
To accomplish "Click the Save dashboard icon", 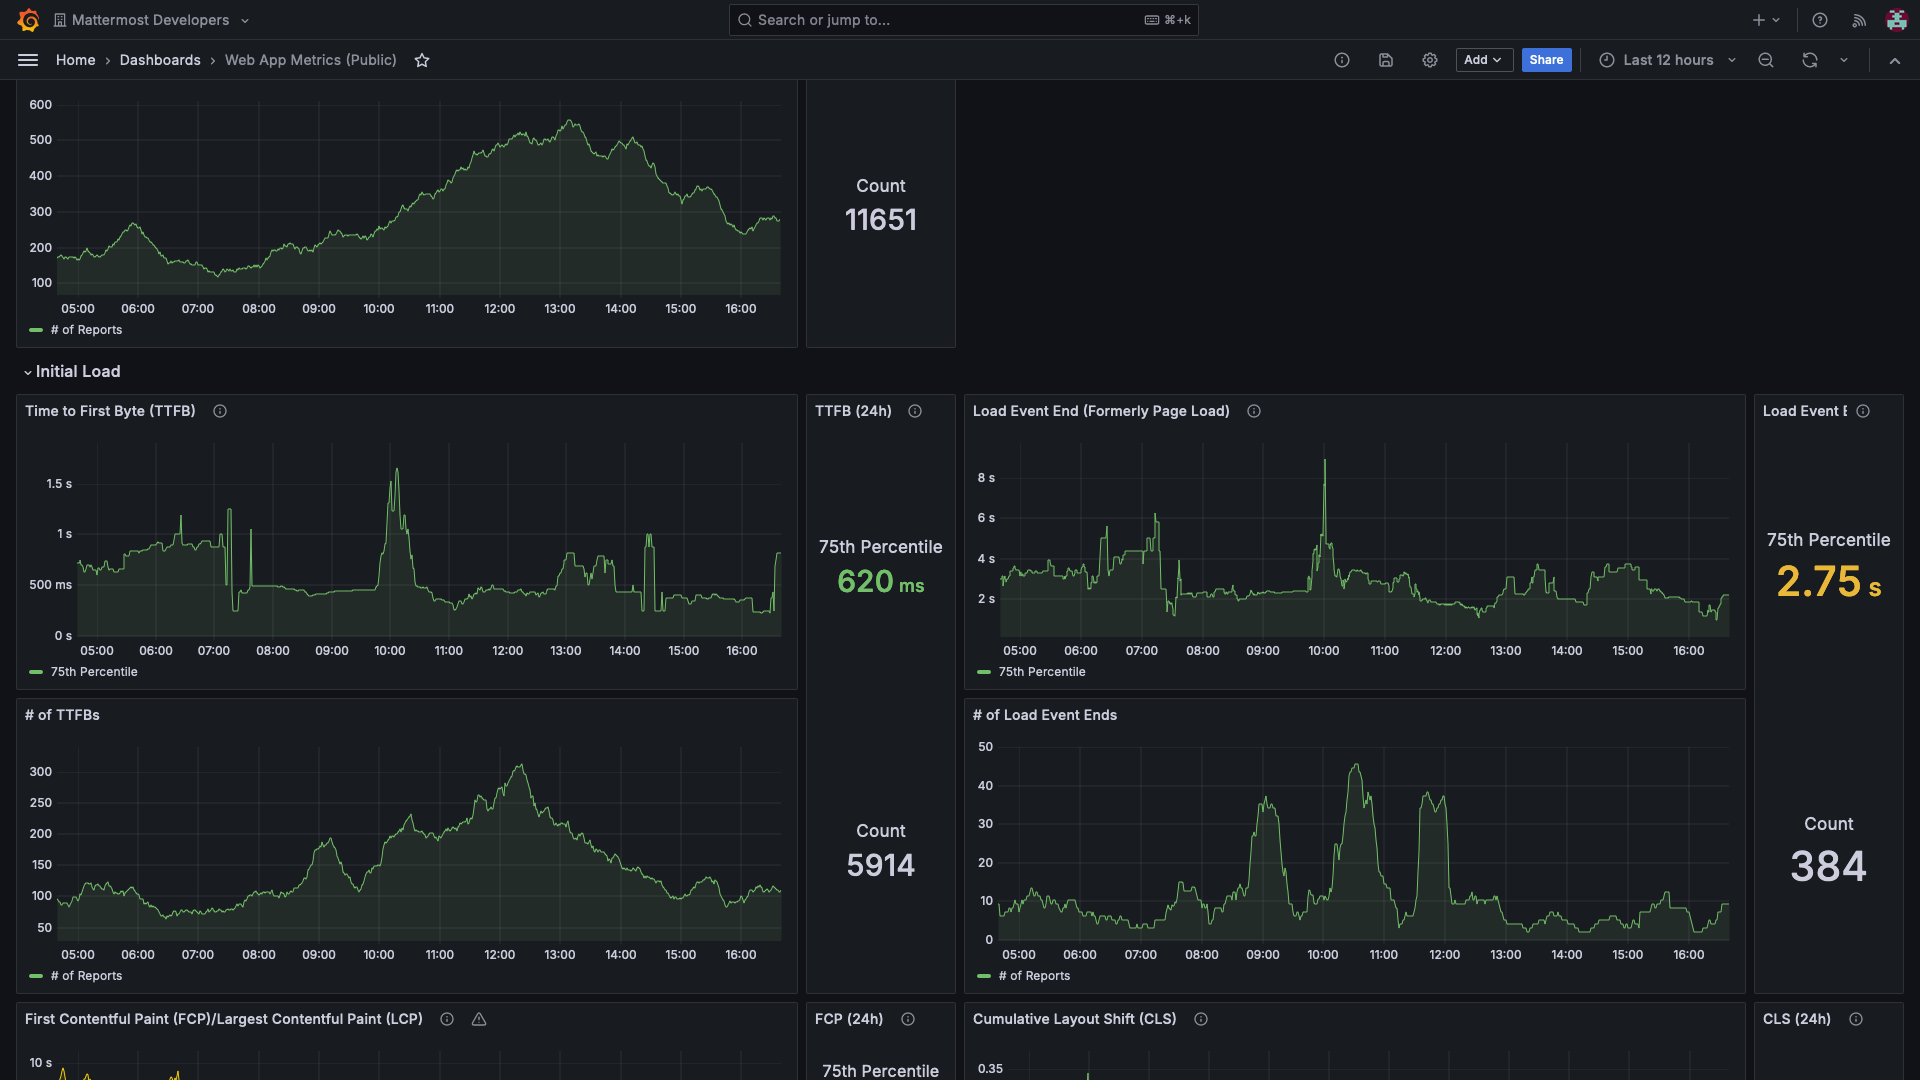I will [1386, 60].
